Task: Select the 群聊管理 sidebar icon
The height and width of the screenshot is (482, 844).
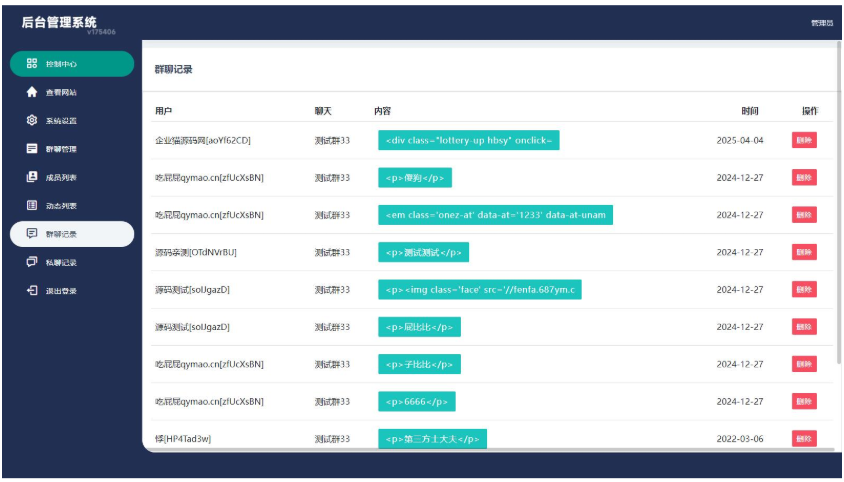Action: pyautogui.click(x=32, y=149)
